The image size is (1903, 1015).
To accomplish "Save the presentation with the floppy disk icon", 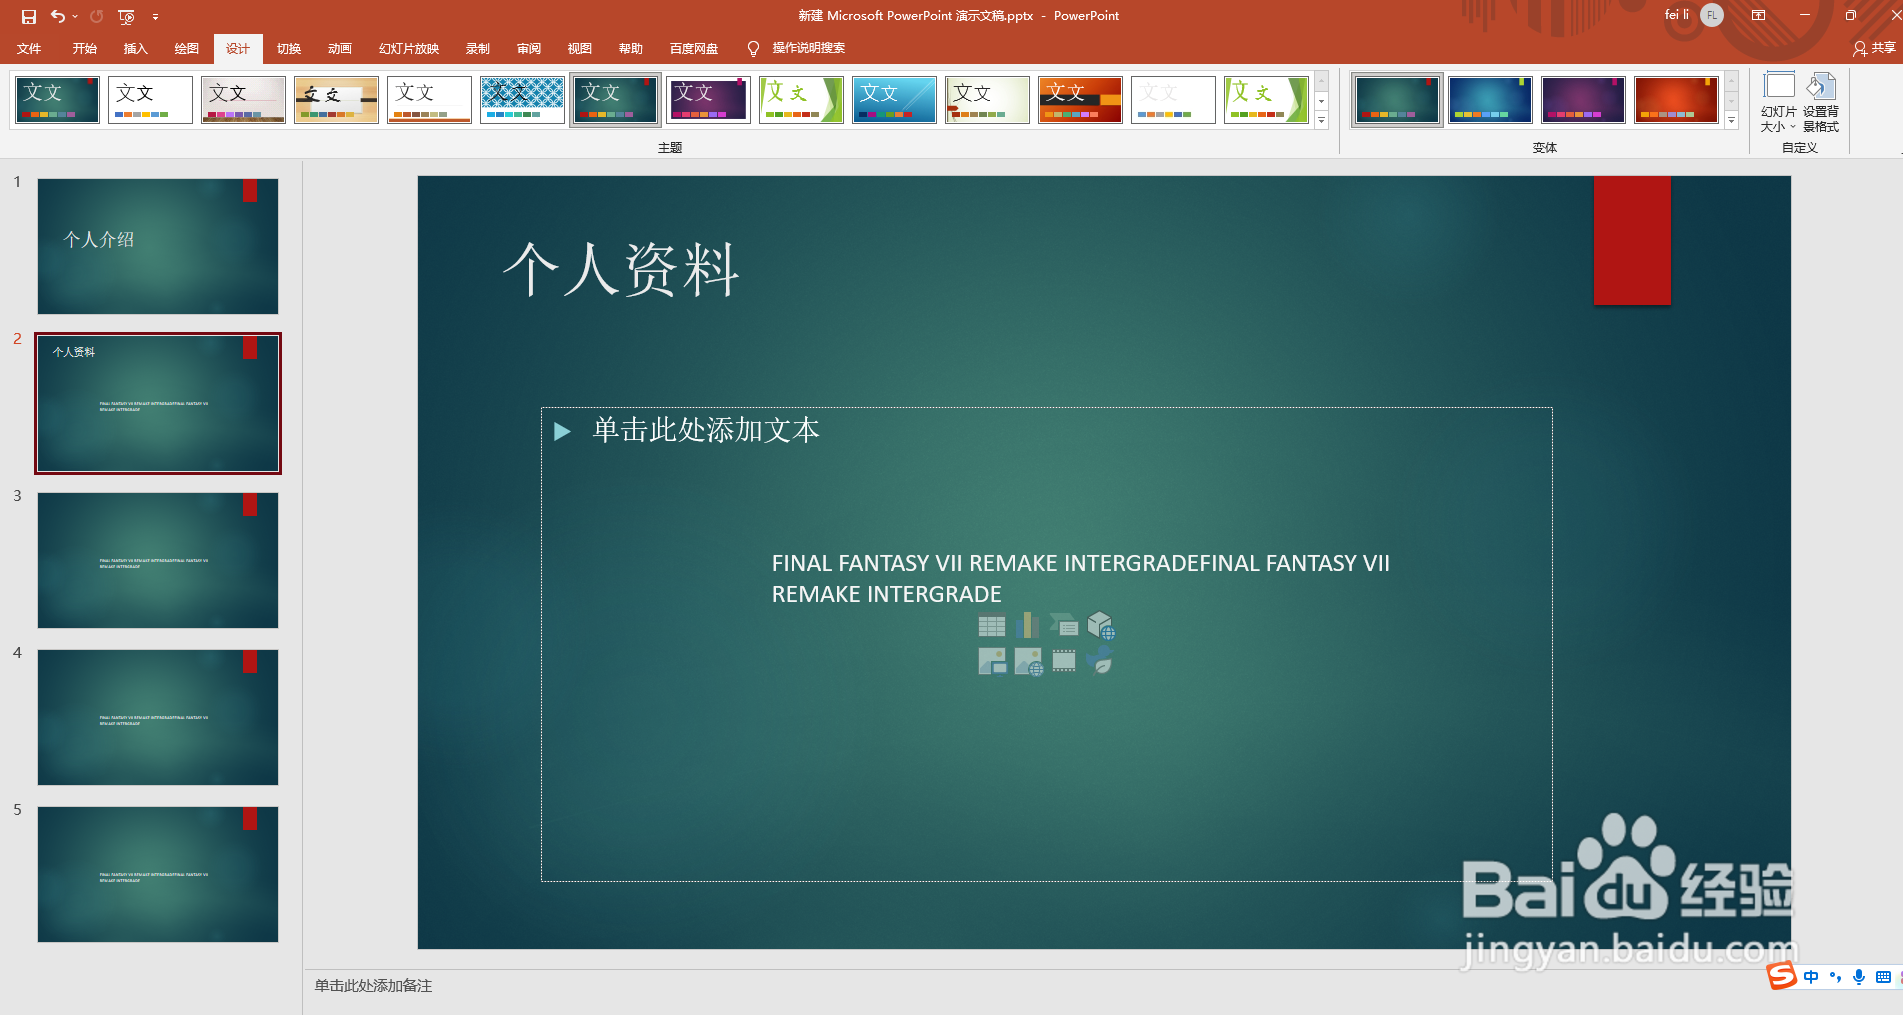I will tap(28, 16).
